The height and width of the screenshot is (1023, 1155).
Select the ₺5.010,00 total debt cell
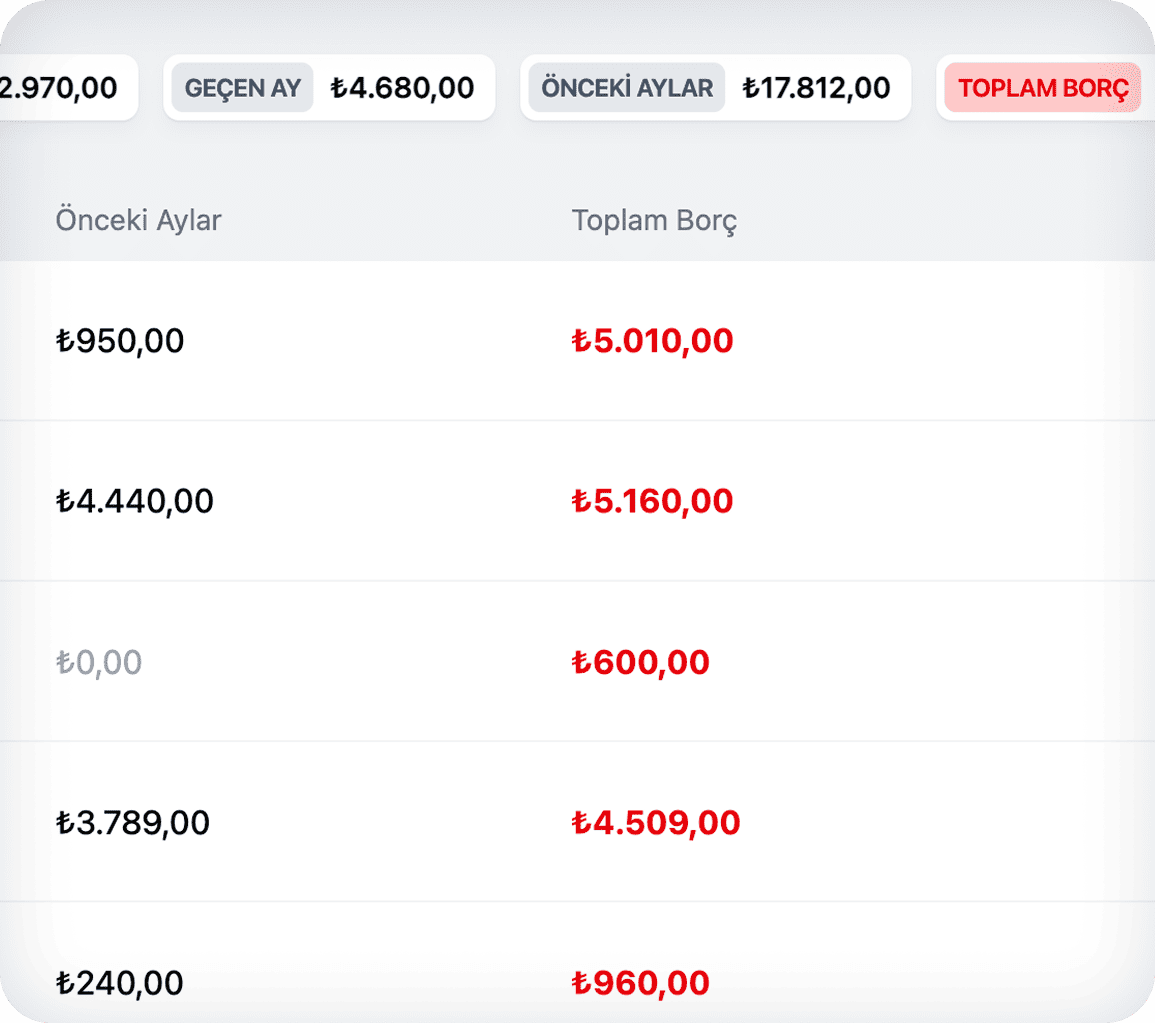point(653,341)
